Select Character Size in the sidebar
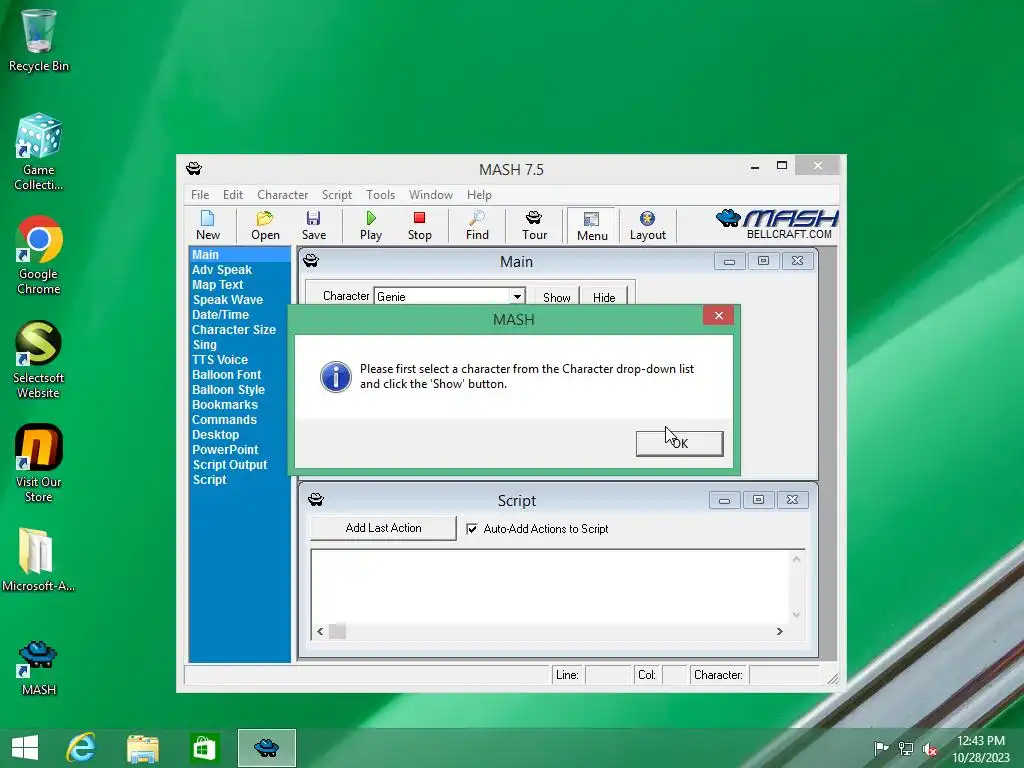Image resolution: width=1024 pixels, height=768 pixels. pyautogui.click(x=234, y=330)
